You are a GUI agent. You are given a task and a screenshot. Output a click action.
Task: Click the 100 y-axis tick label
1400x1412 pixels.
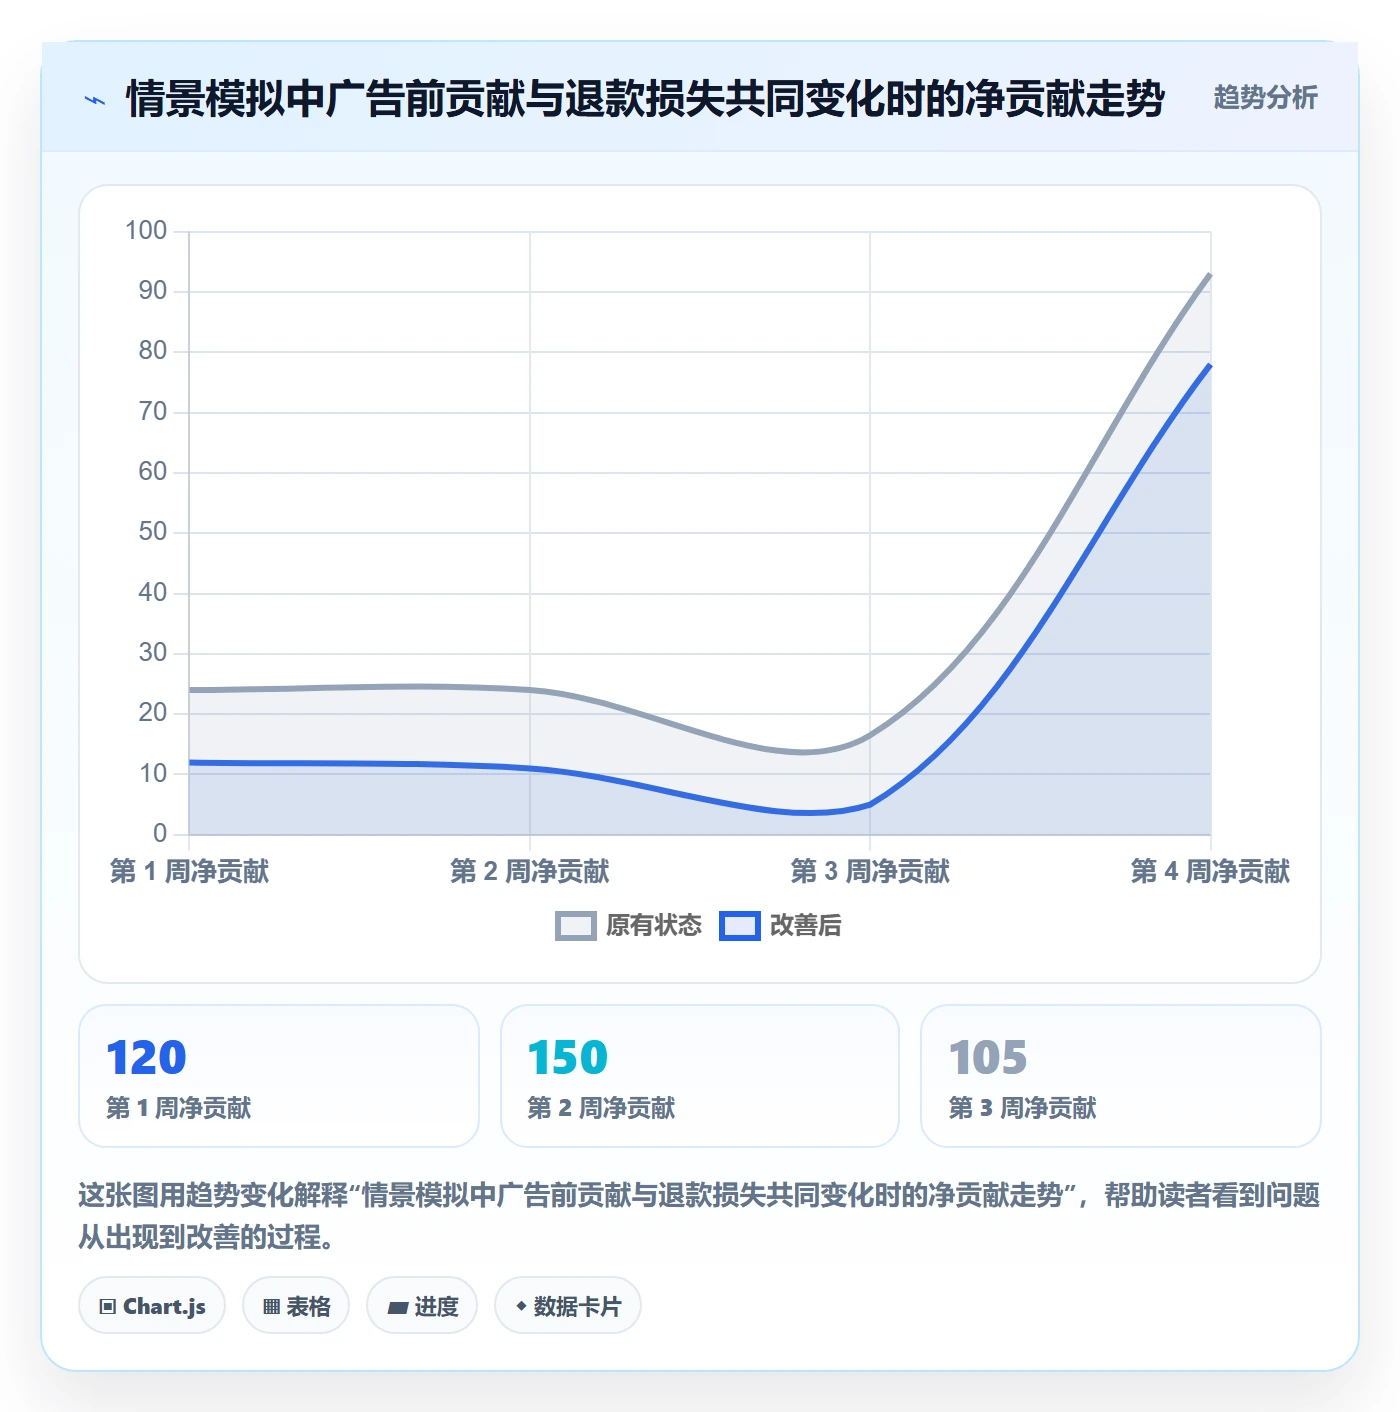click(146, 231)
